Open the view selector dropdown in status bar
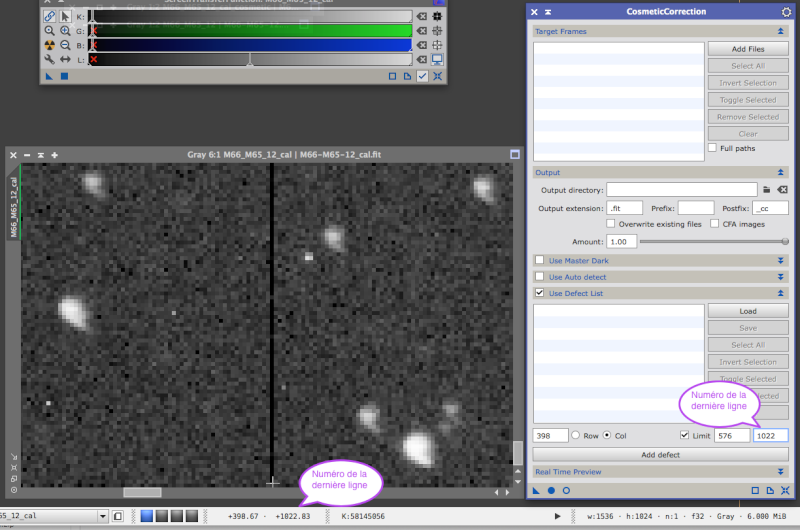Screen dimensions: 800x530 click(103, 516)
